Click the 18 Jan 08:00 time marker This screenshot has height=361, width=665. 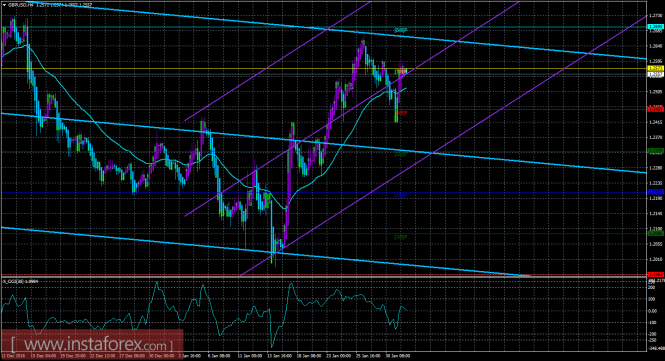point(309,356)
